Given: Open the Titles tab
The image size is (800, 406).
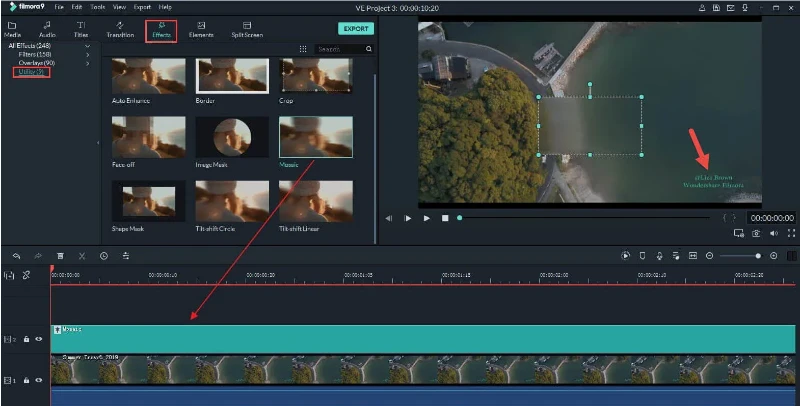Looking at the screenshot, I should (x=81, y=30).
